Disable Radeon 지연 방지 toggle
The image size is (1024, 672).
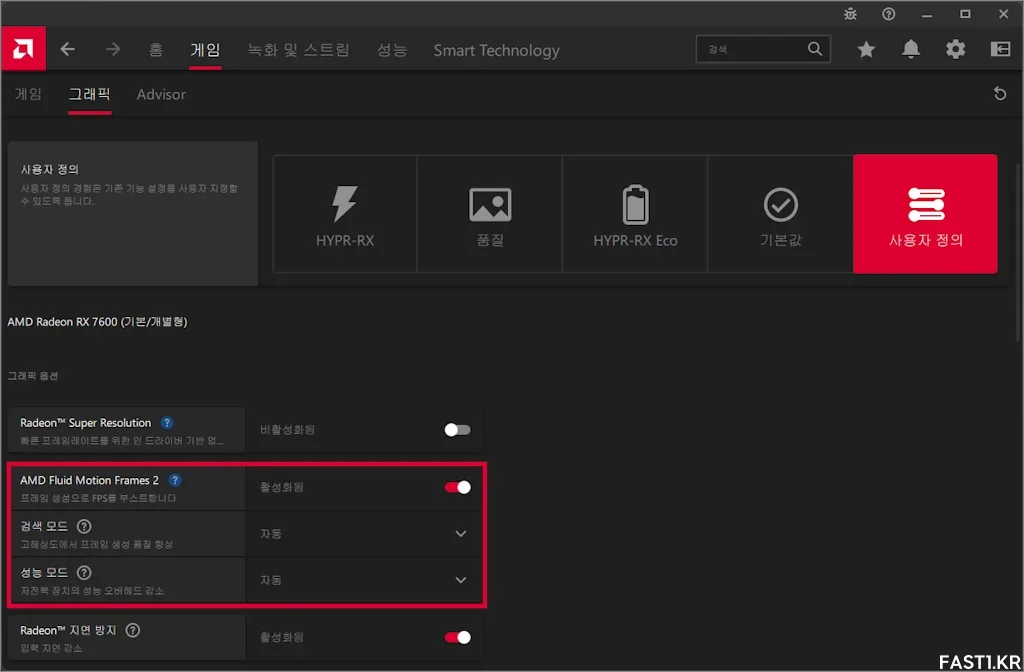coord(457,637)
